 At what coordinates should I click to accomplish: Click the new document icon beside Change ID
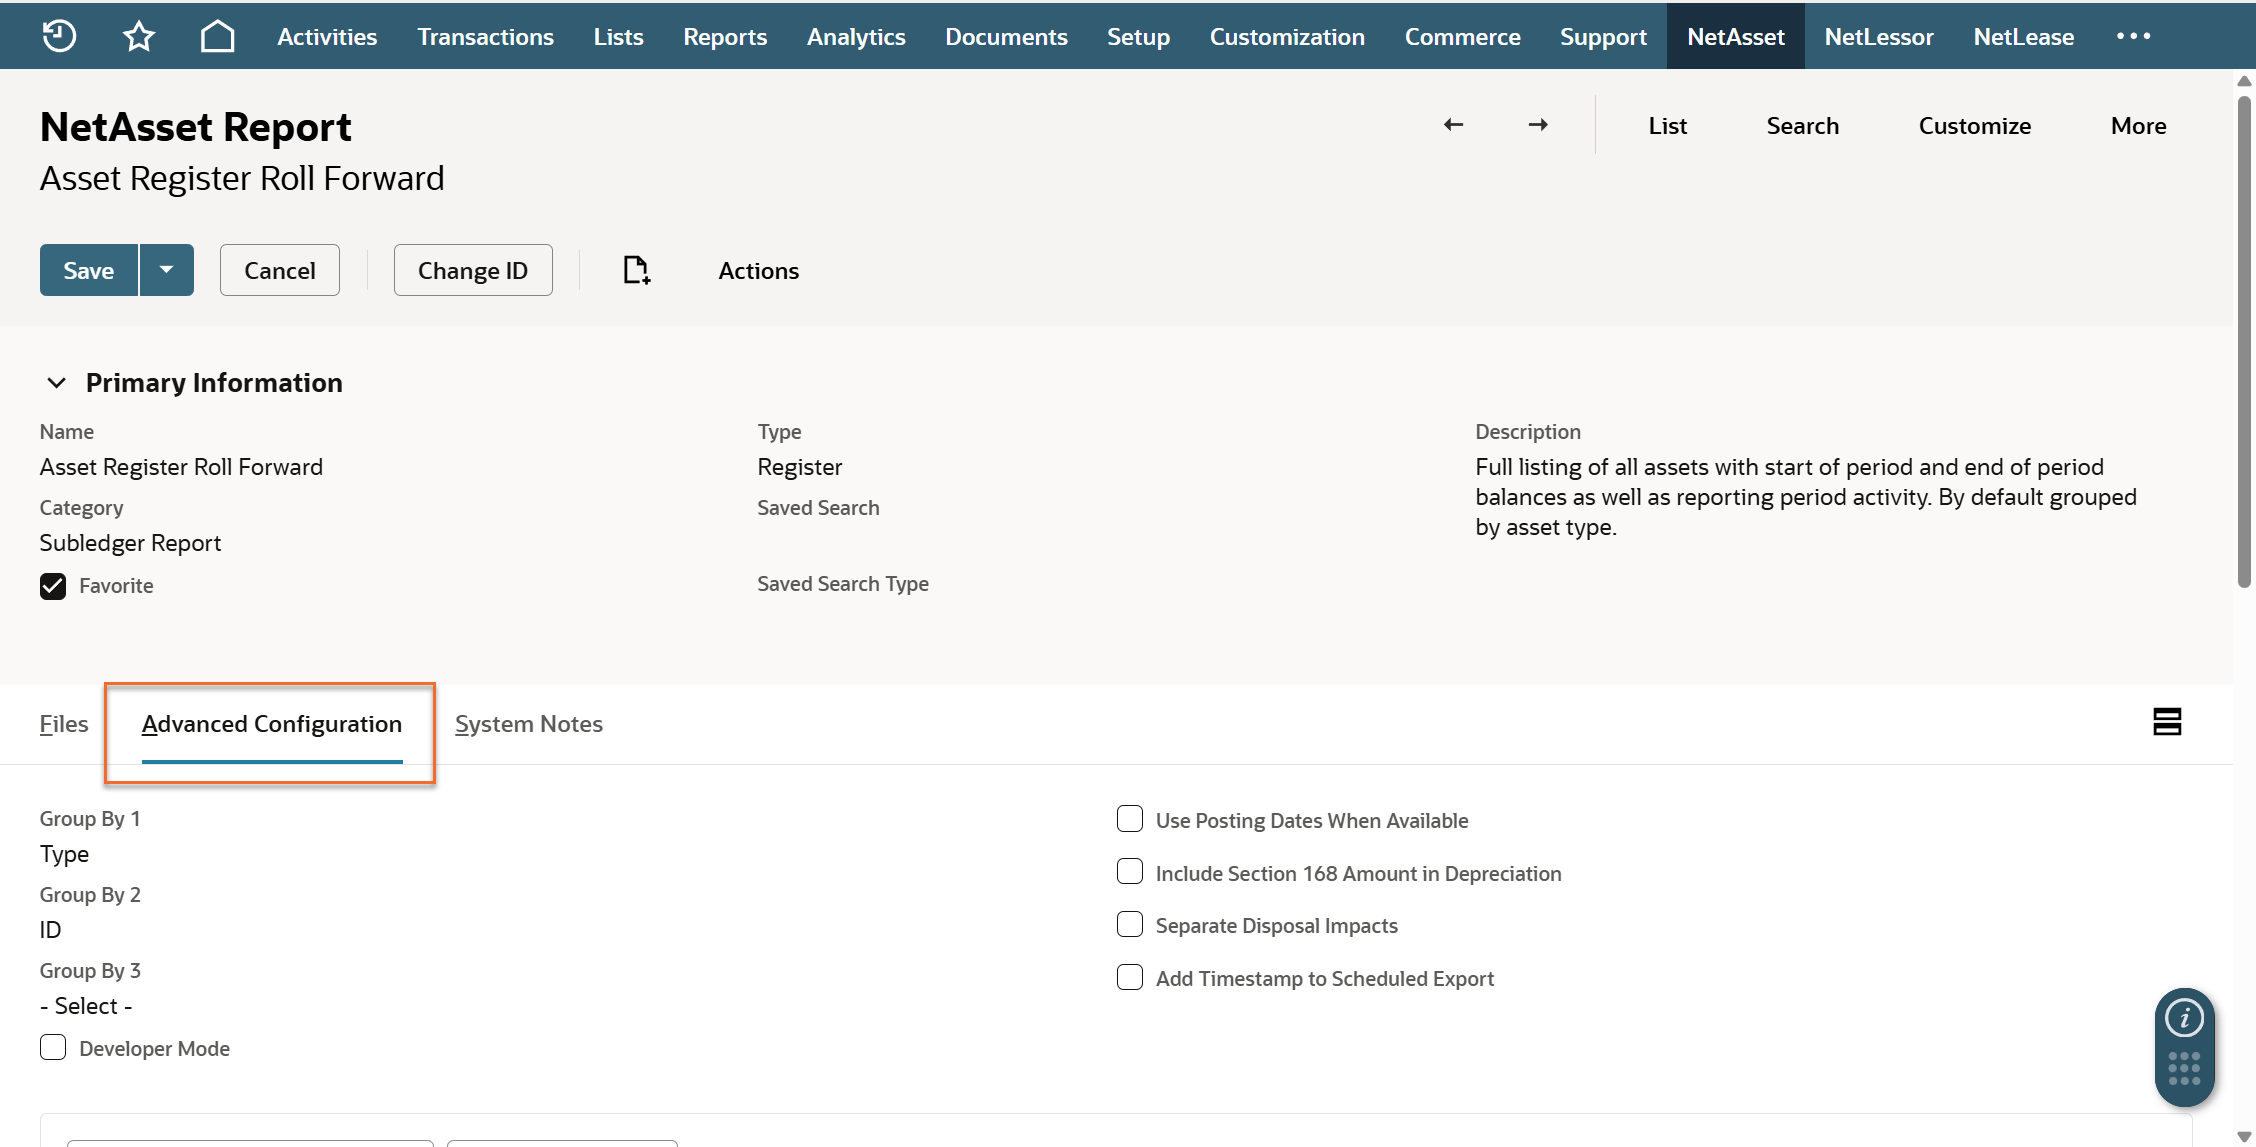click(636, 270)
